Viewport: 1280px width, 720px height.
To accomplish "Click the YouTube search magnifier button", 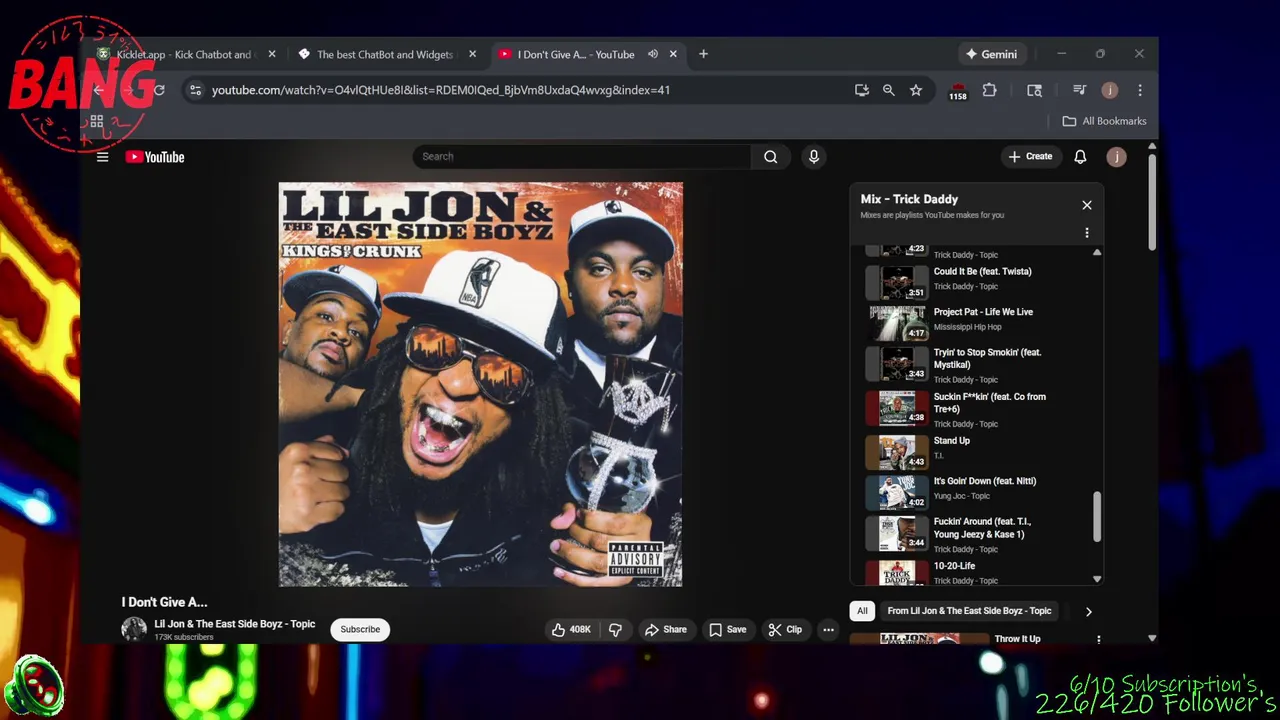I will click(770, 156).
